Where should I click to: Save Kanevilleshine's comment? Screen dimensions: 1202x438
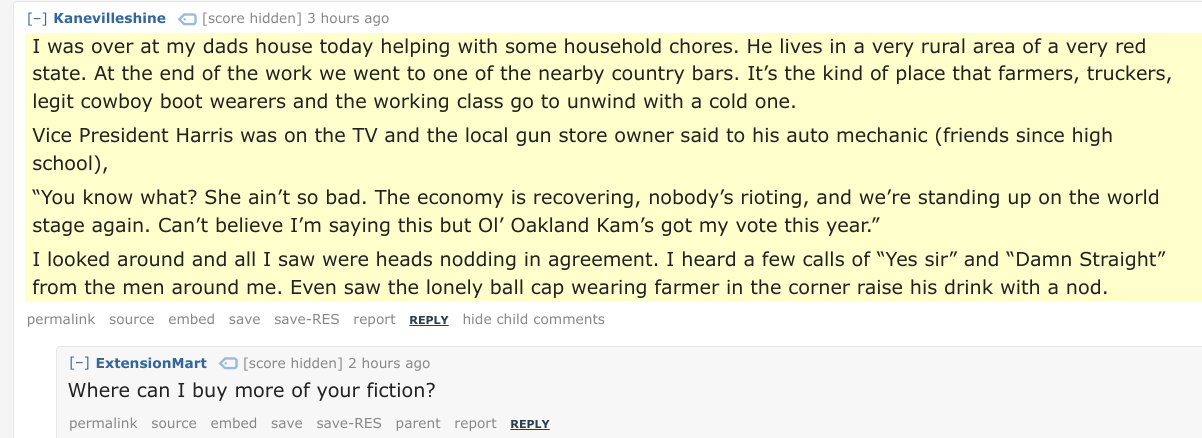(244, 320)
